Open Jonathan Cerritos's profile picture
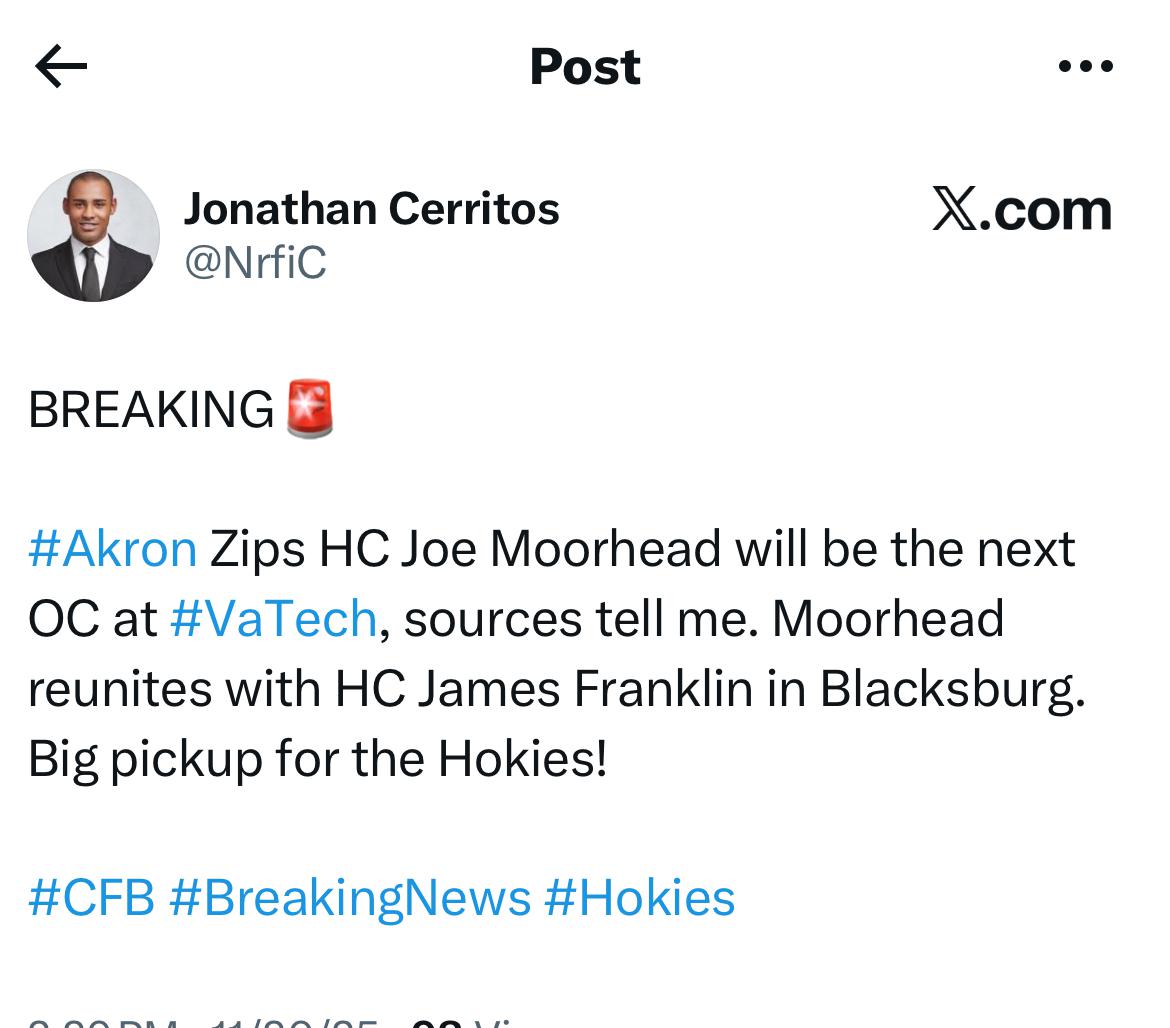This screenshot has height=1028, width=1170. (x=93, y=236)
